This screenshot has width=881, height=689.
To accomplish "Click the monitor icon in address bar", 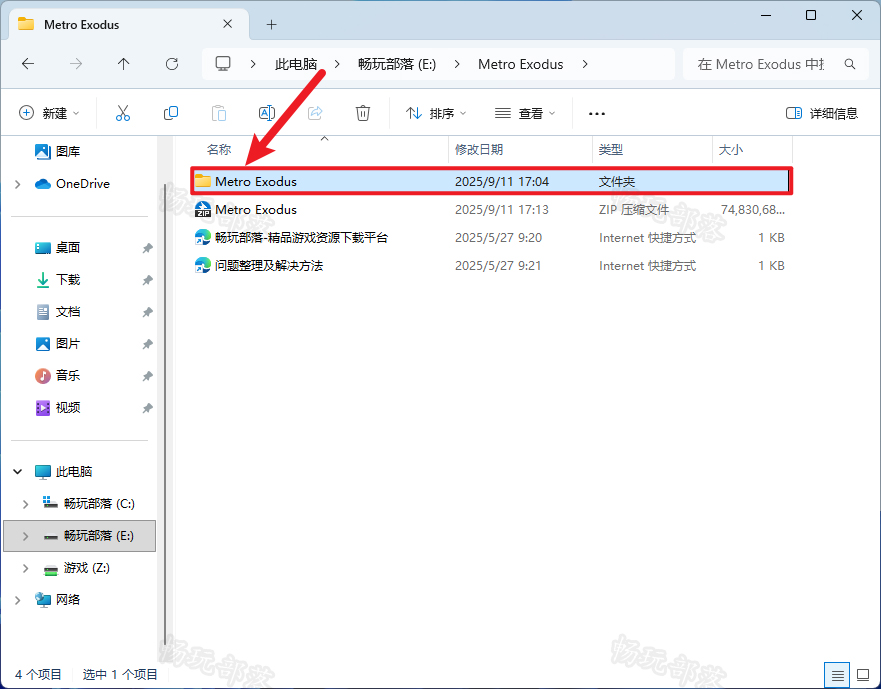I will pyautogui.click(x=223, y=64).
